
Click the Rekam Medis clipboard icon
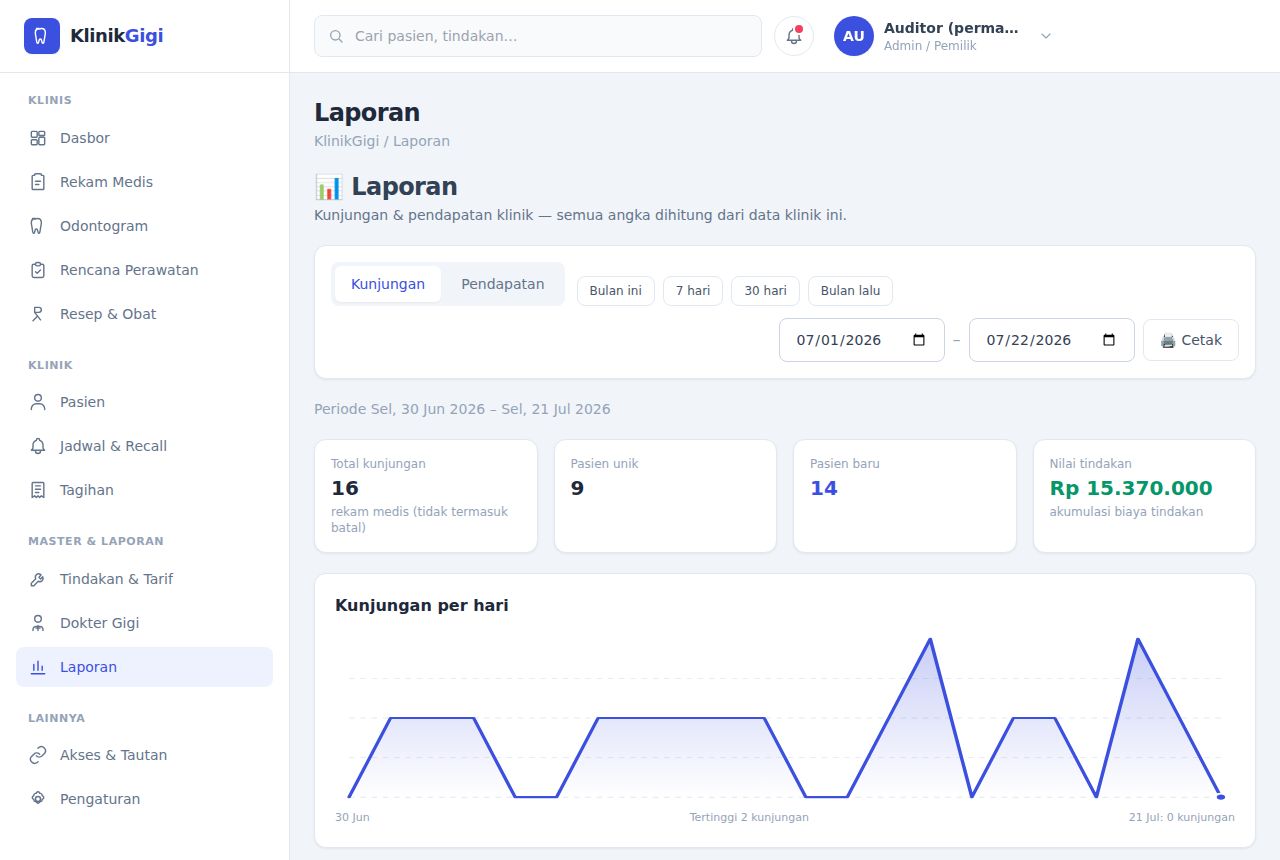[x=38, y=182]
